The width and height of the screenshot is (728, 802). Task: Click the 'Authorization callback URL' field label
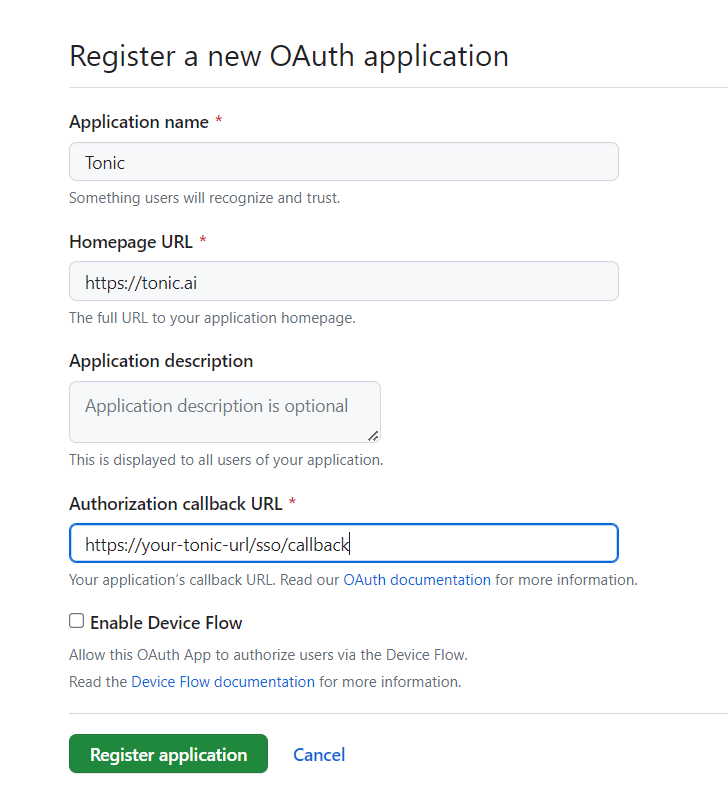tap(176, 503)
